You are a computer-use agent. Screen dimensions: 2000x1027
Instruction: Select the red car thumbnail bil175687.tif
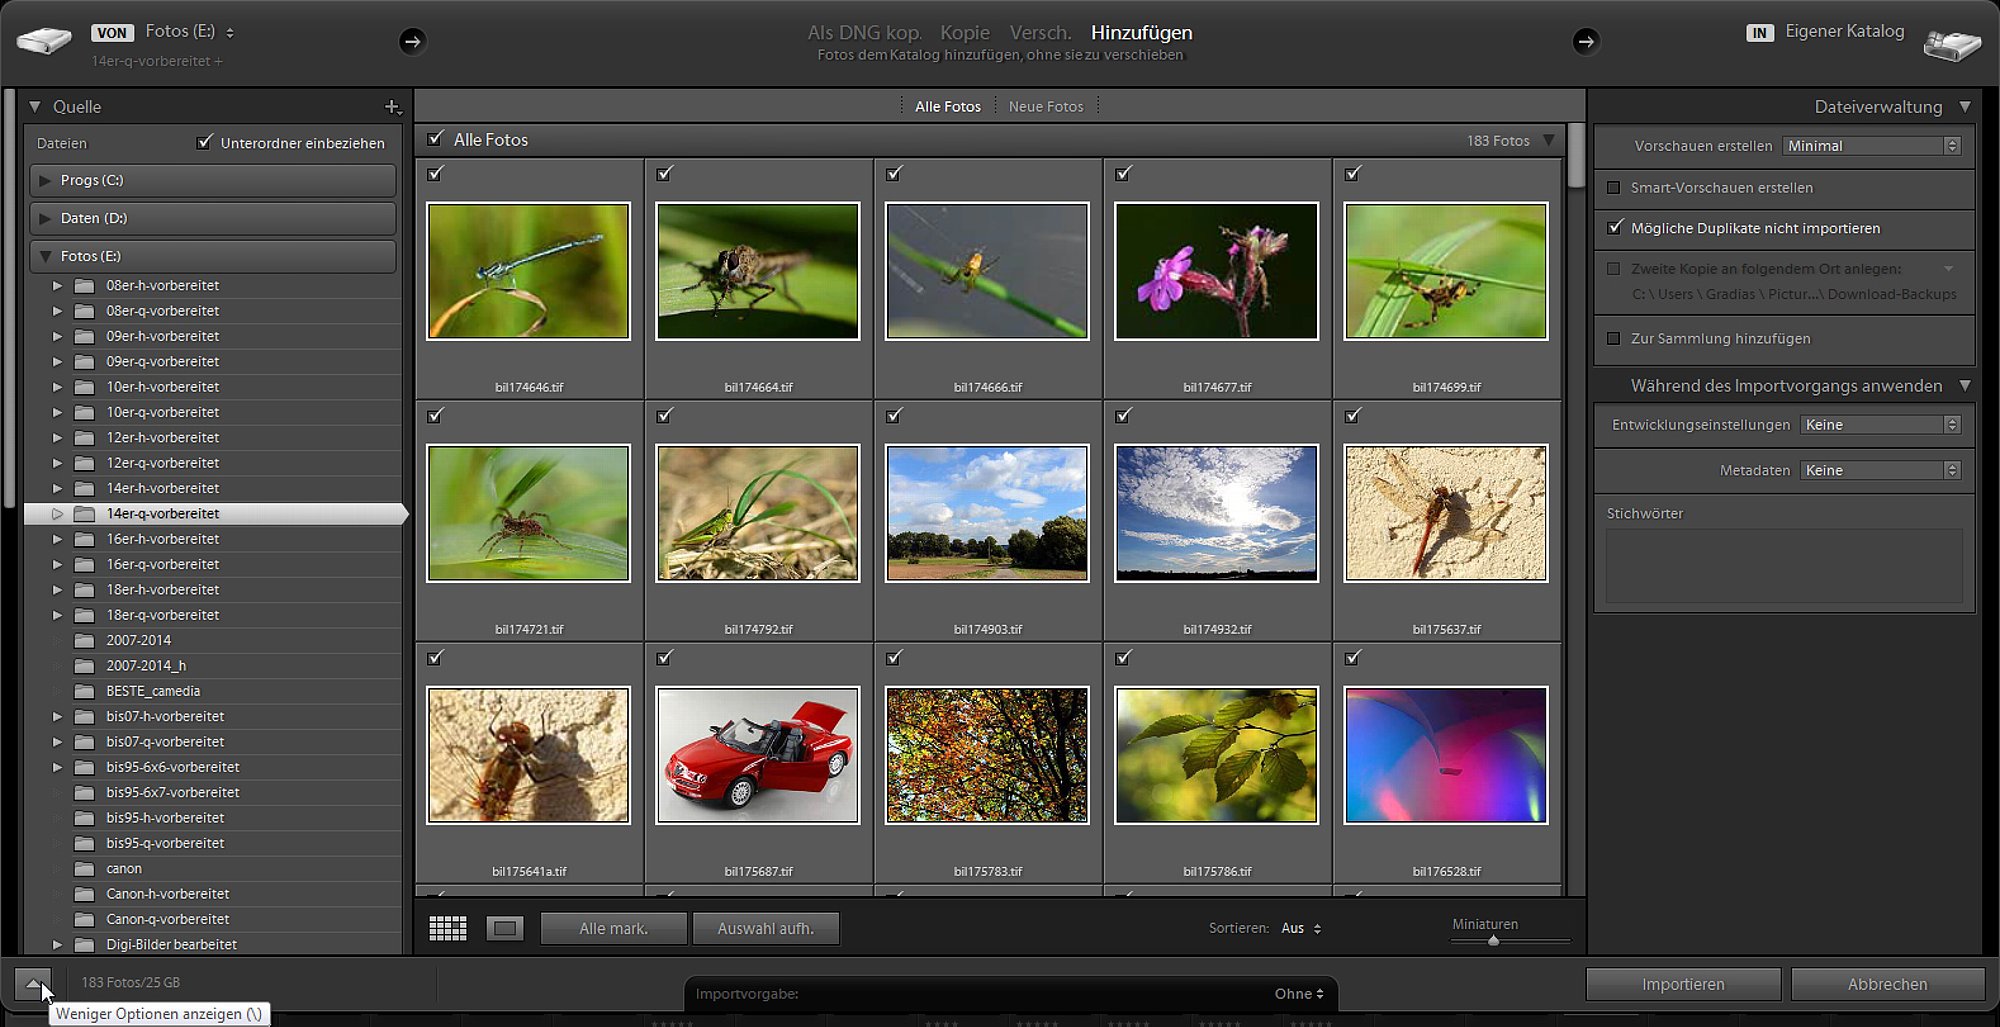tap(757, 755)
